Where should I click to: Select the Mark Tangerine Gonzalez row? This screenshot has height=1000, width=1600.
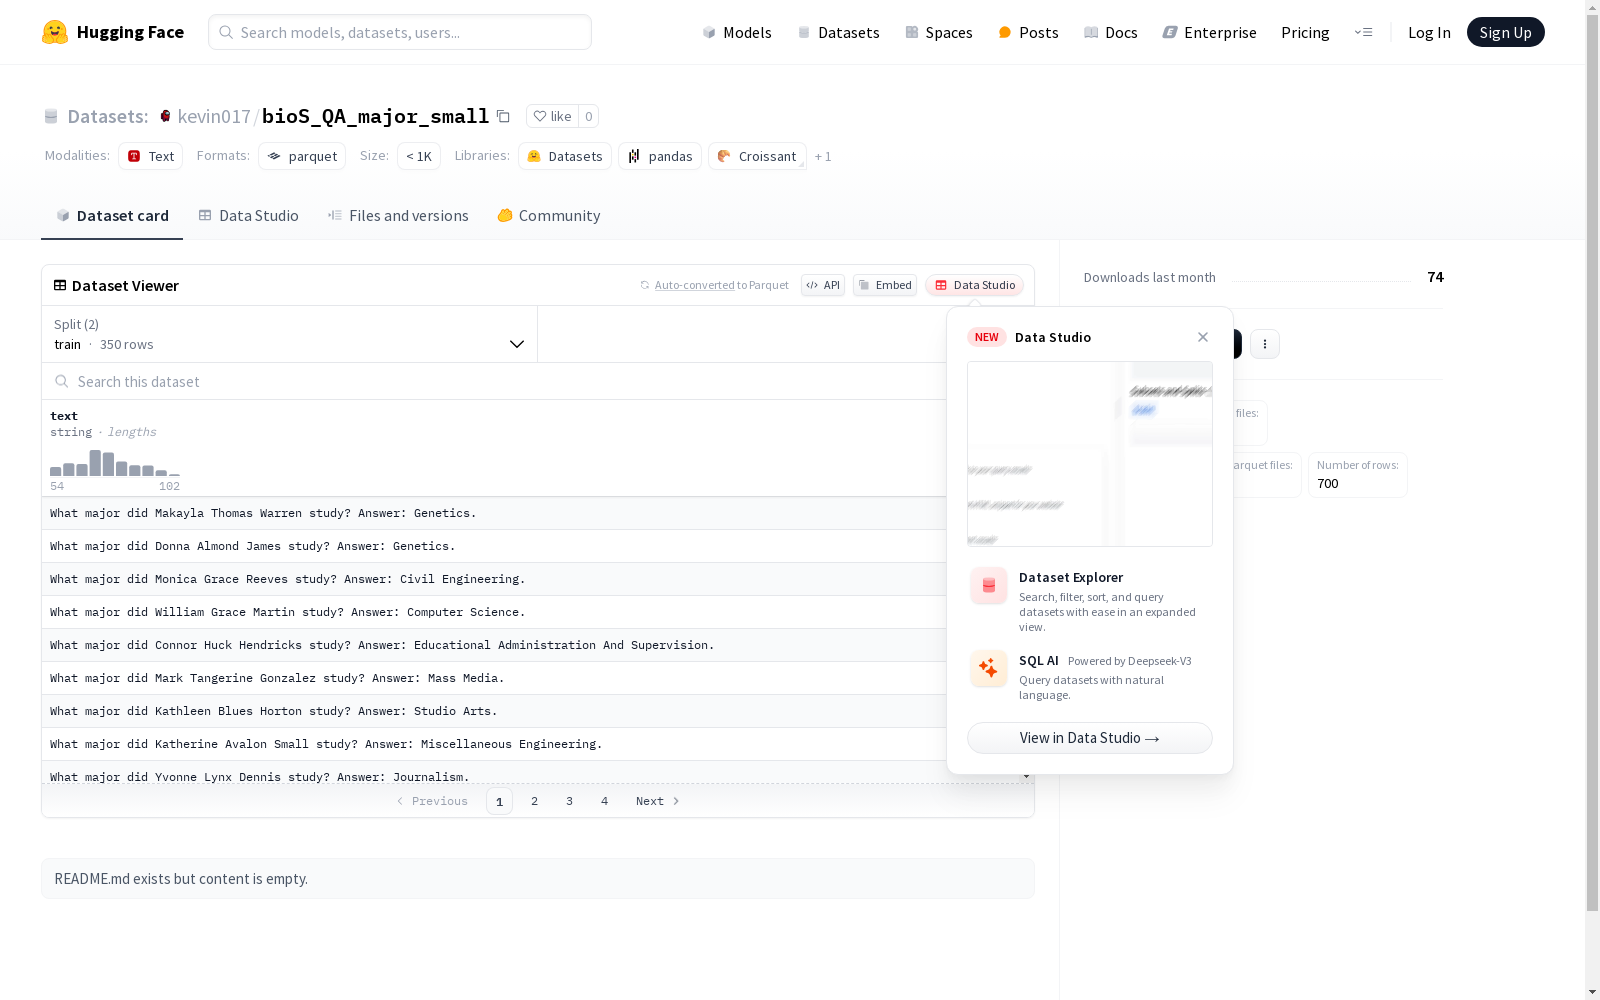coord(494,678)
